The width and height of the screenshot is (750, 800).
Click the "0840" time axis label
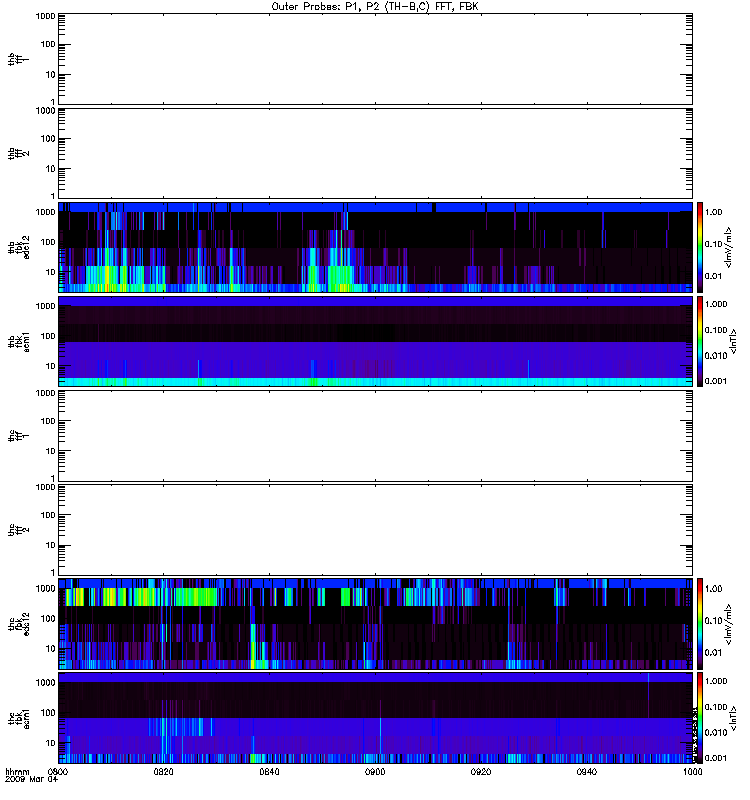pos(269,772)
